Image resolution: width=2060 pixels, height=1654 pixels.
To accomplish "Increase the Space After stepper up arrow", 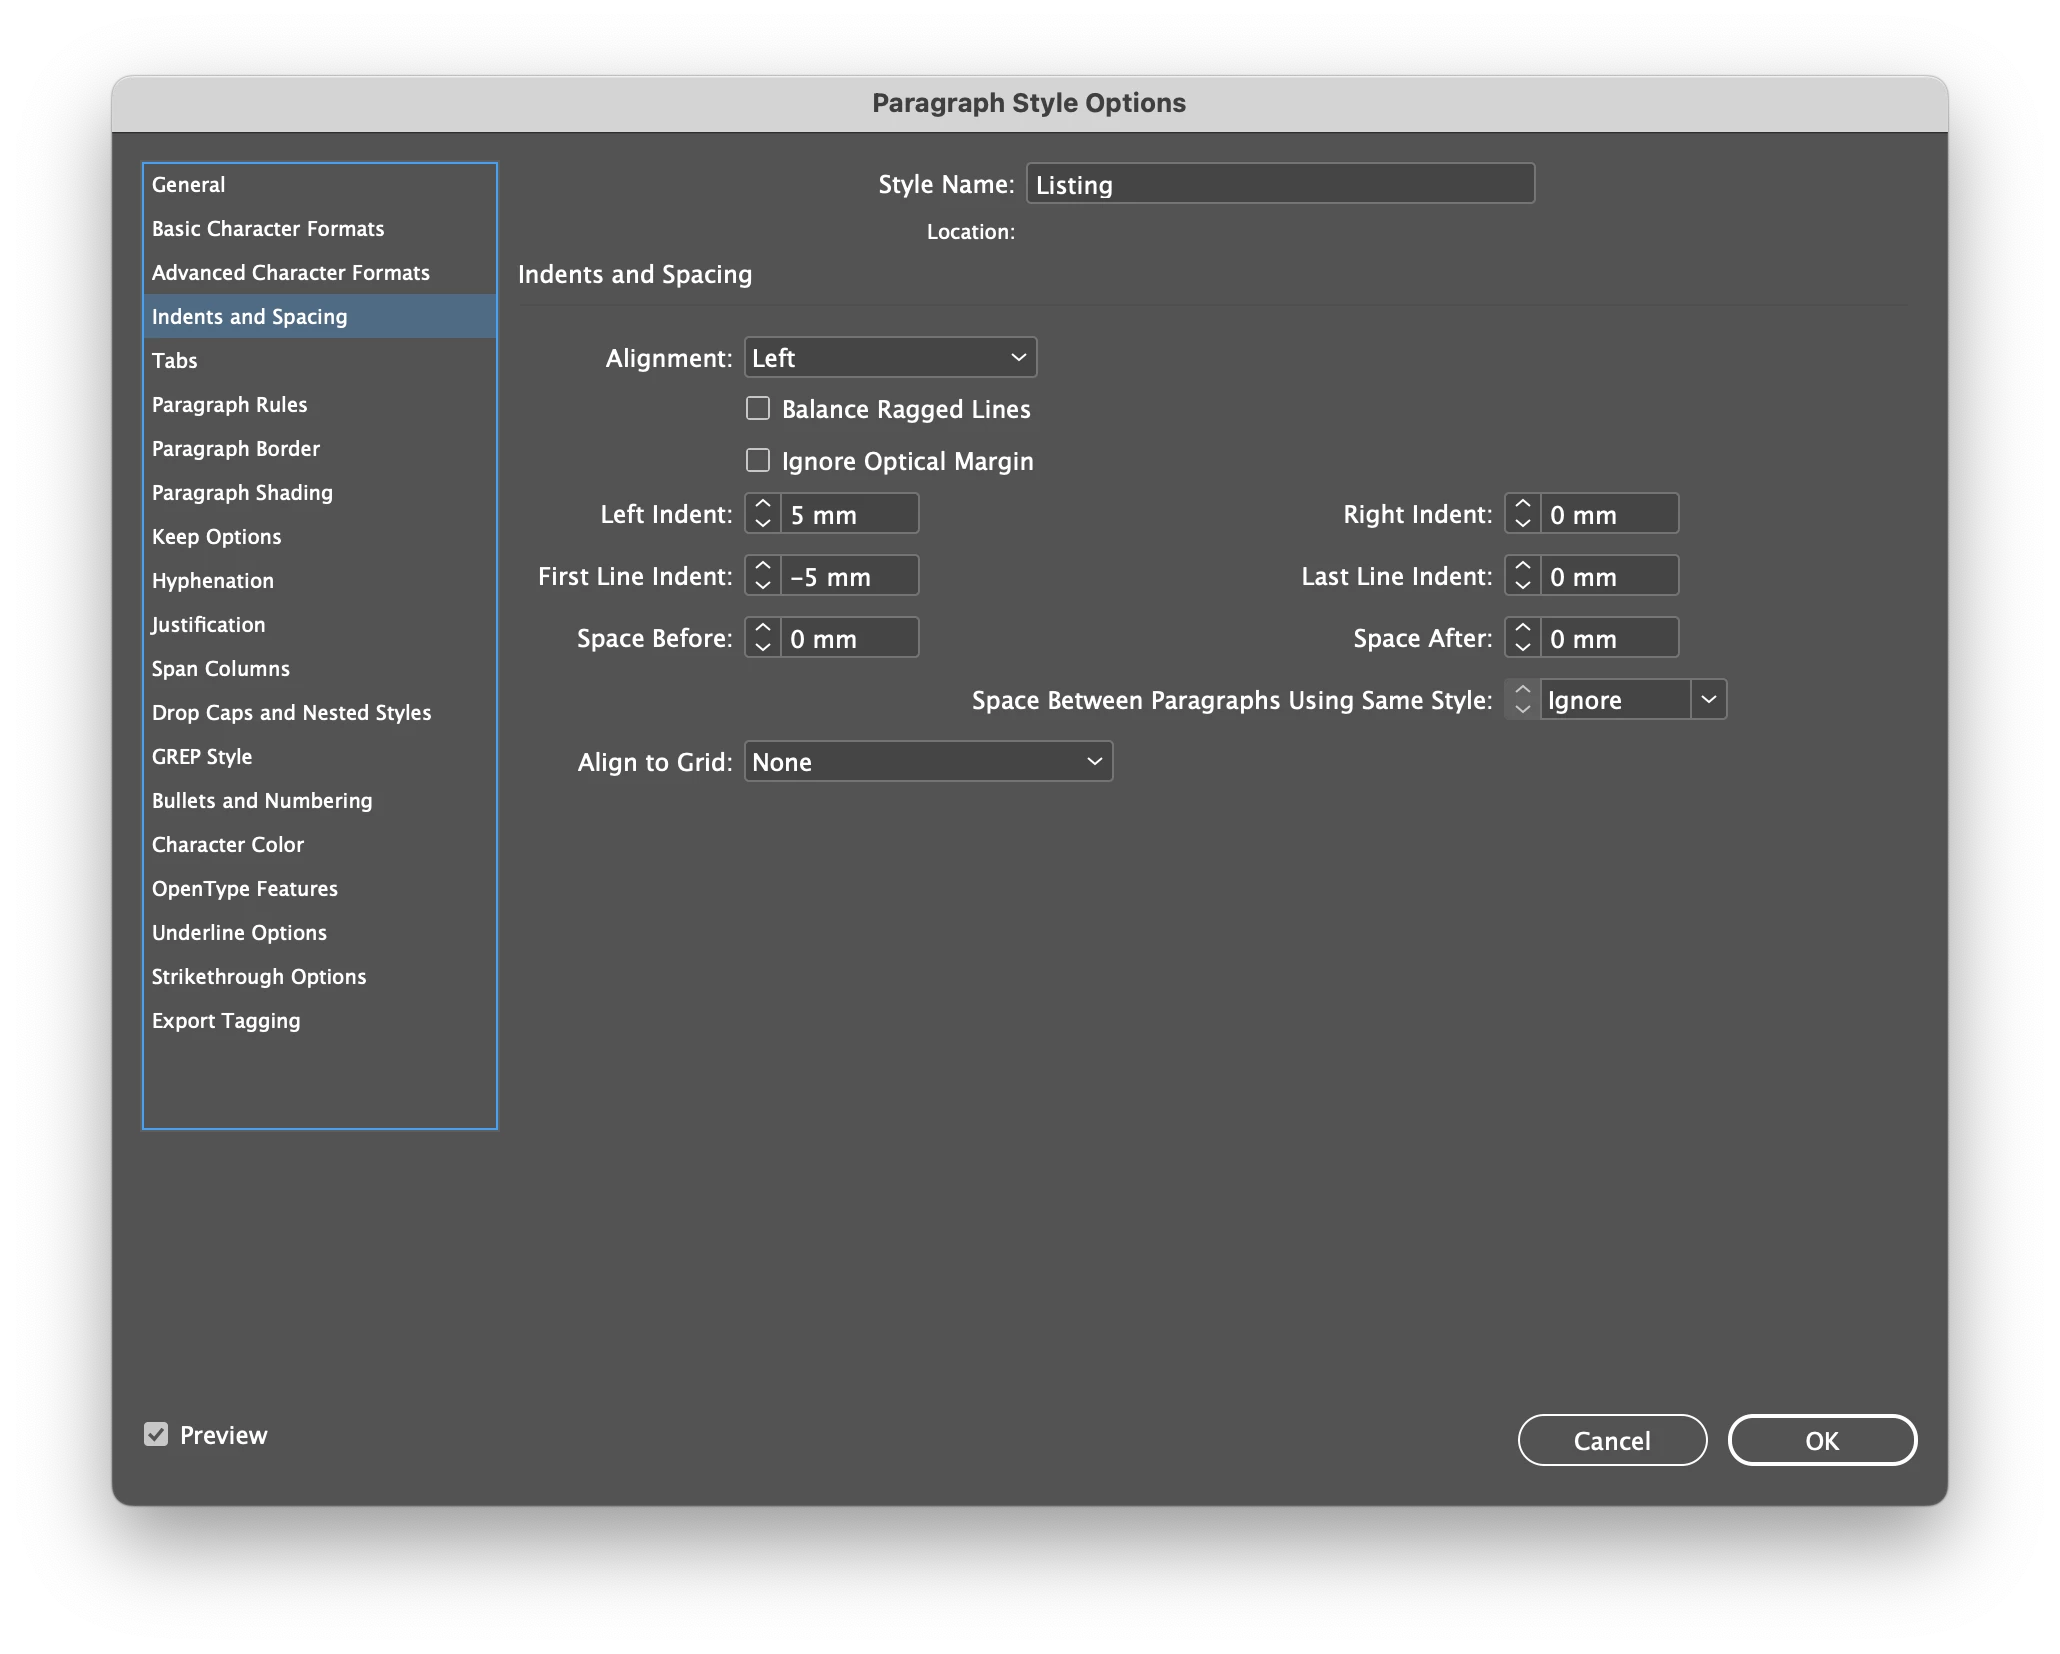I will tap(1522, 628).
